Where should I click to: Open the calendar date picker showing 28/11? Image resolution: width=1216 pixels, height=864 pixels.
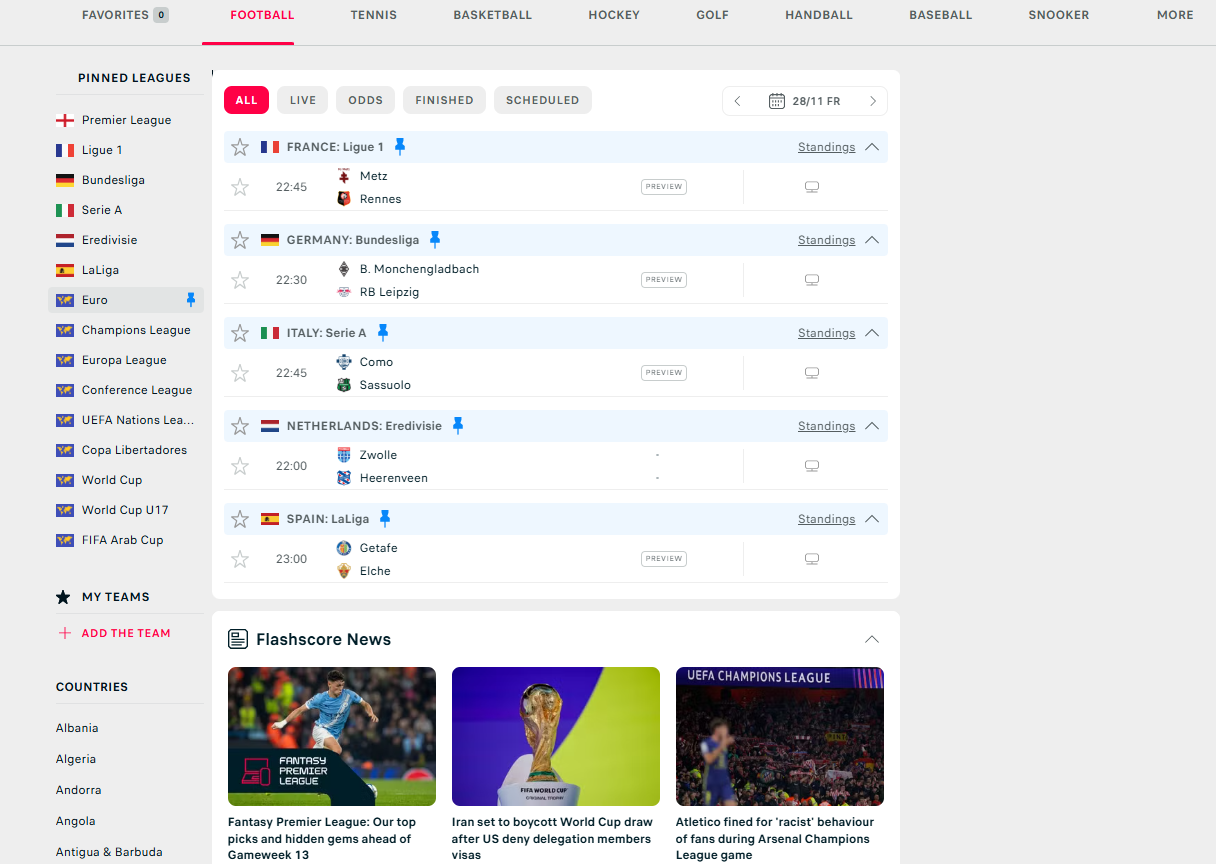point(804,101)
